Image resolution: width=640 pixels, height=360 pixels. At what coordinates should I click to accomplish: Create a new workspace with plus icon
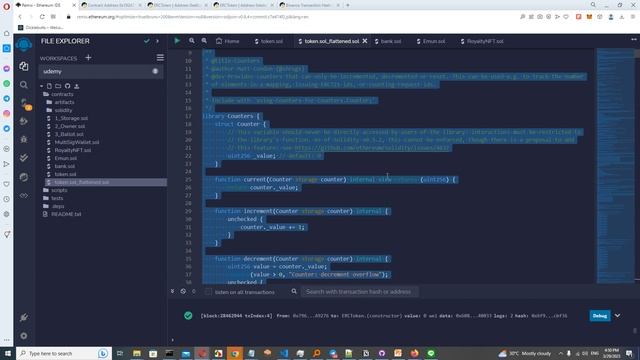point(88,58)
